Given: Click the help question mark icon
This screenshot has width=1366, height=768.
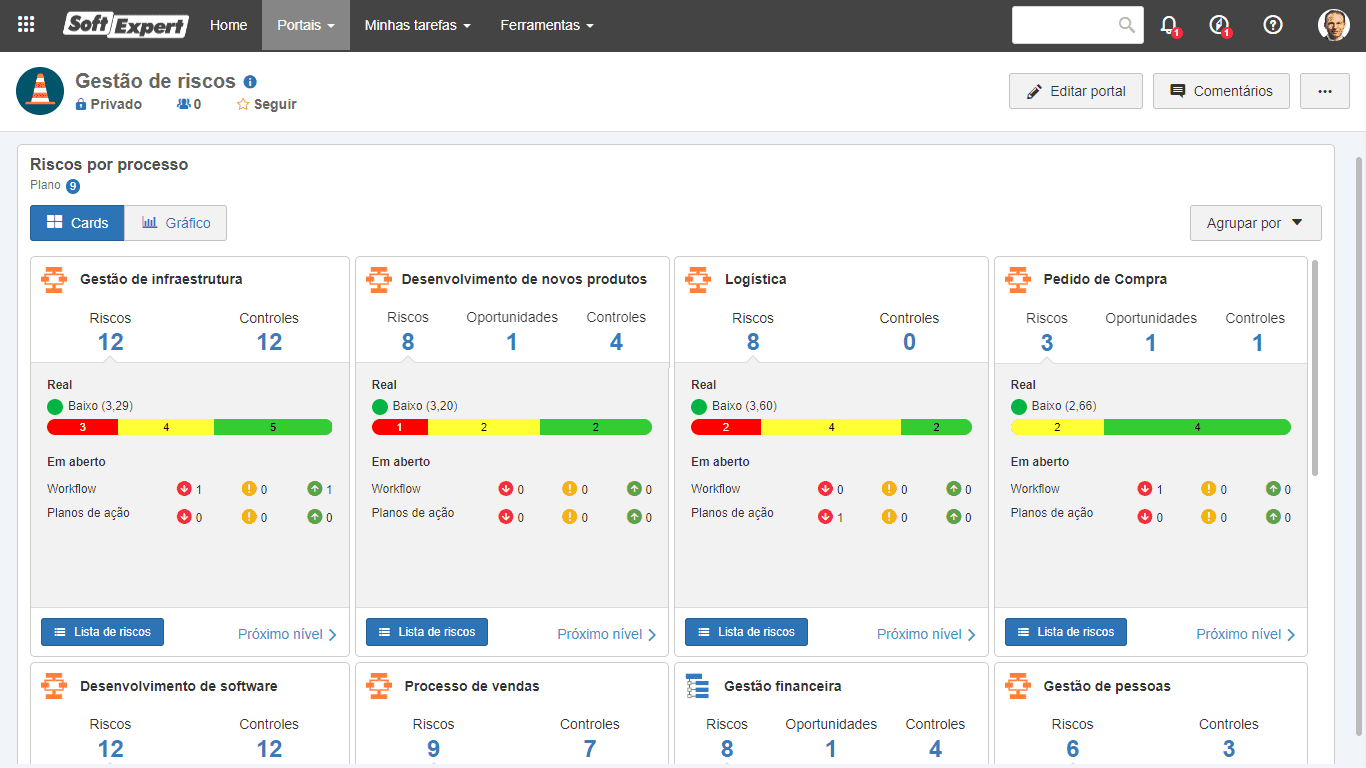Looking at the screenshot, I should [x=1272, y=25].
